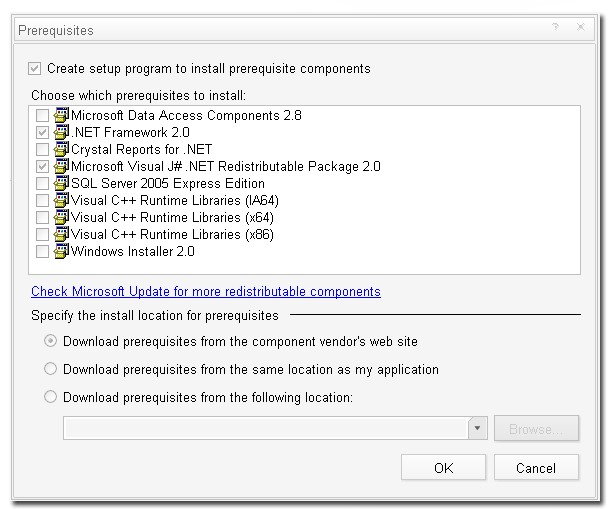Select the Crystal Reports for .NET label
609x509 pixels.
[142, 149]
